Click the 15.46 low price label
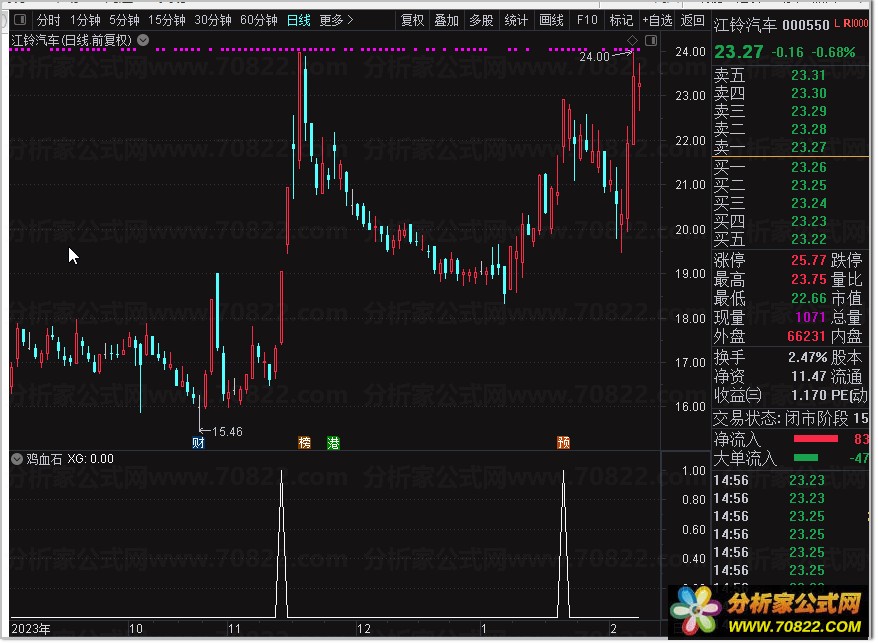Image resolution: width=878 pixels, height=643 pixels. pos(227,432)
